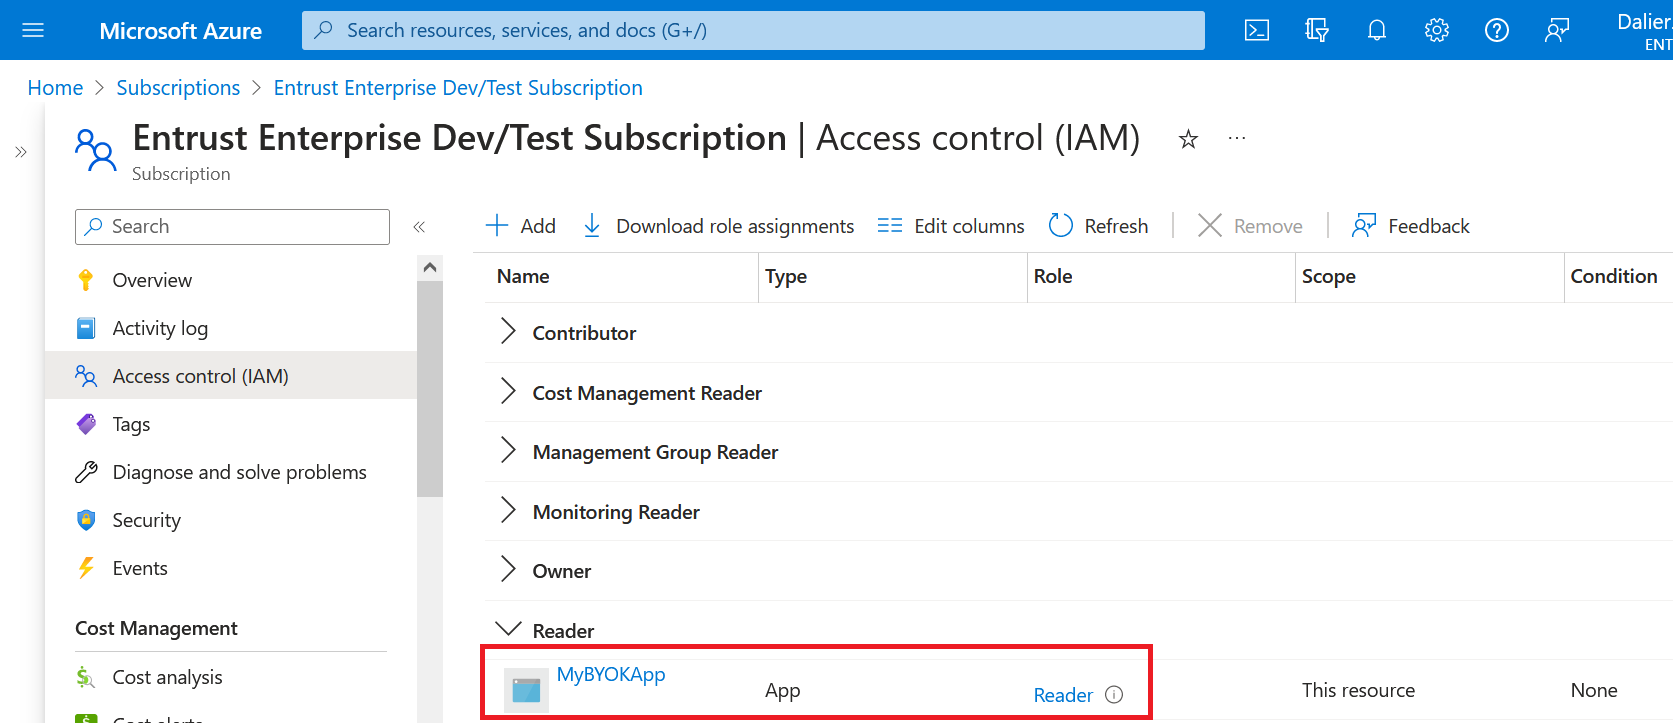Screen dimensions: 1673x723
Task: Open the portal hamburger menu
Action: click(33, 30)
